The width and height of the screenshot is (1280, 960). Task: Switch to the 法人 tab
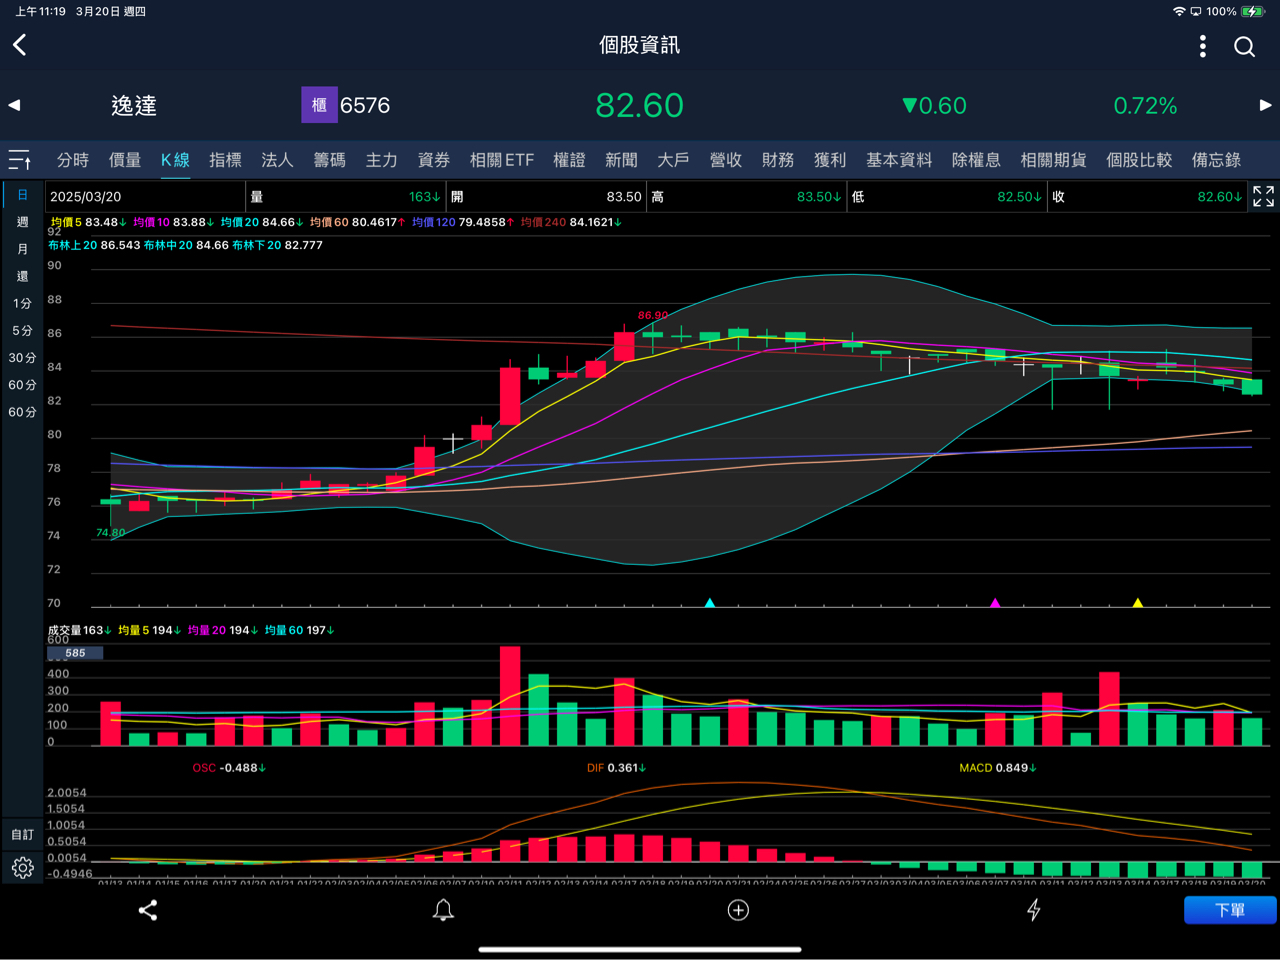277,160
